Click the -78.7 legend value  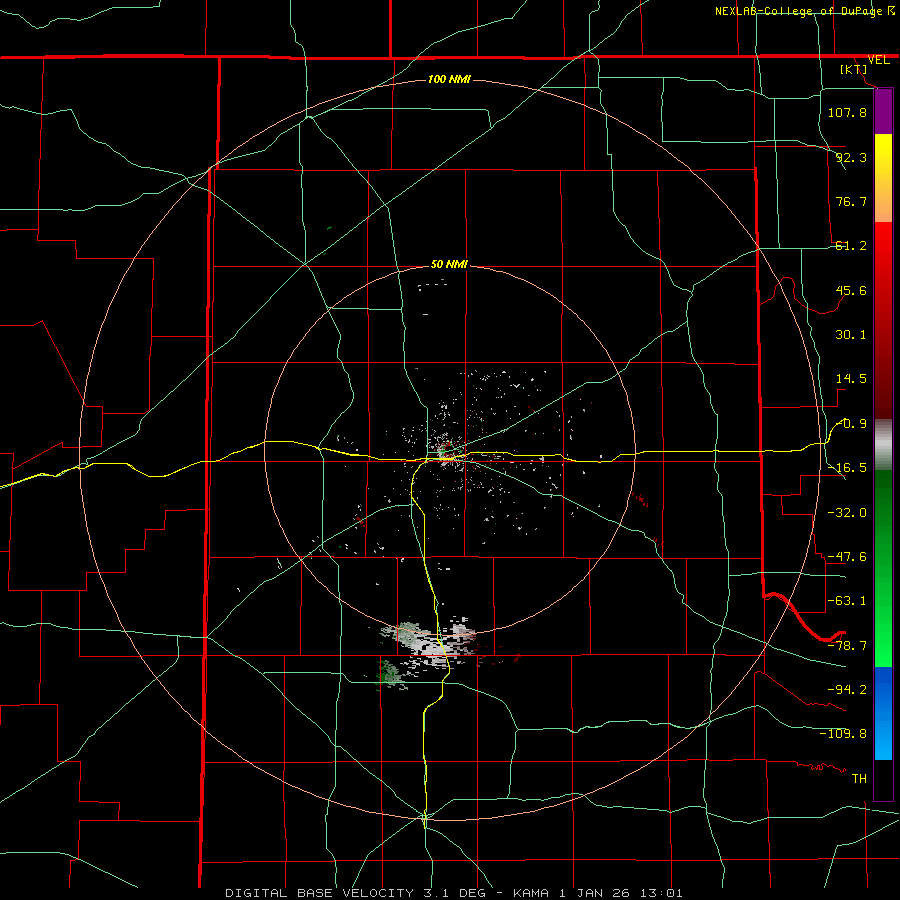point(847,646)
